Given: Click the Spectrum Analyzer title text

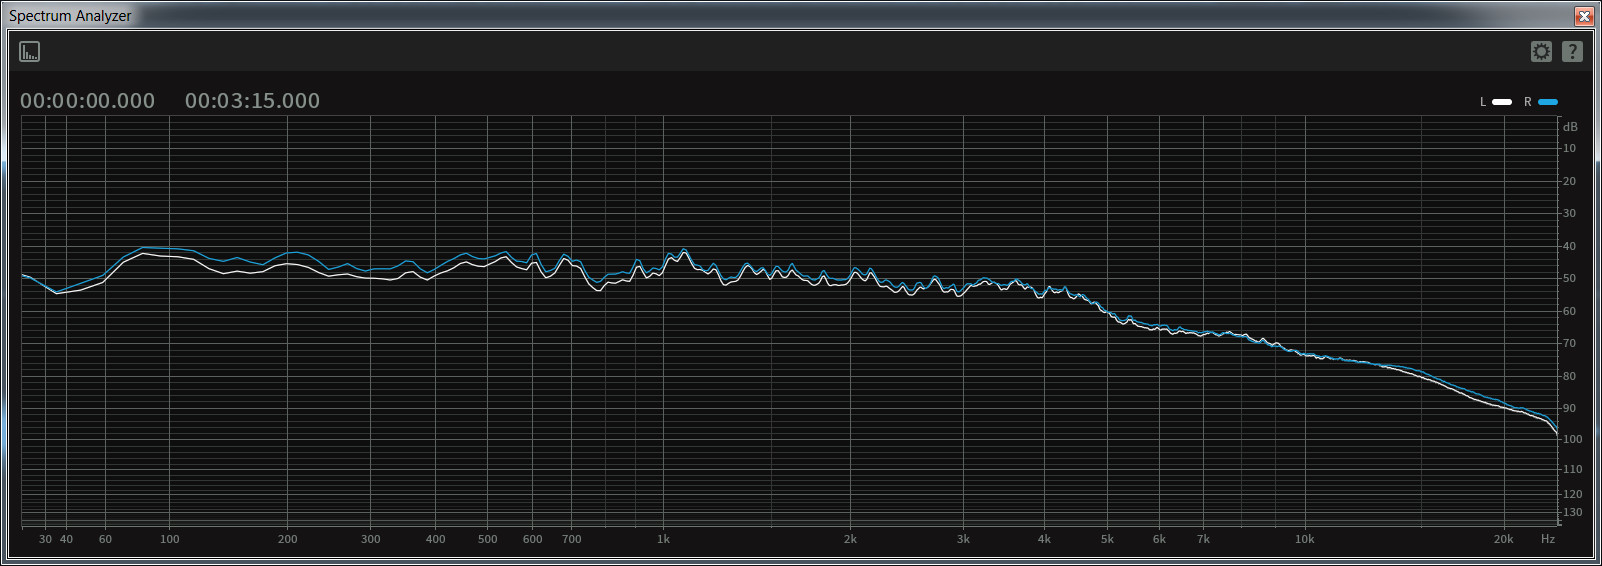Looking at the screenshot, I should tap(70, 16).
